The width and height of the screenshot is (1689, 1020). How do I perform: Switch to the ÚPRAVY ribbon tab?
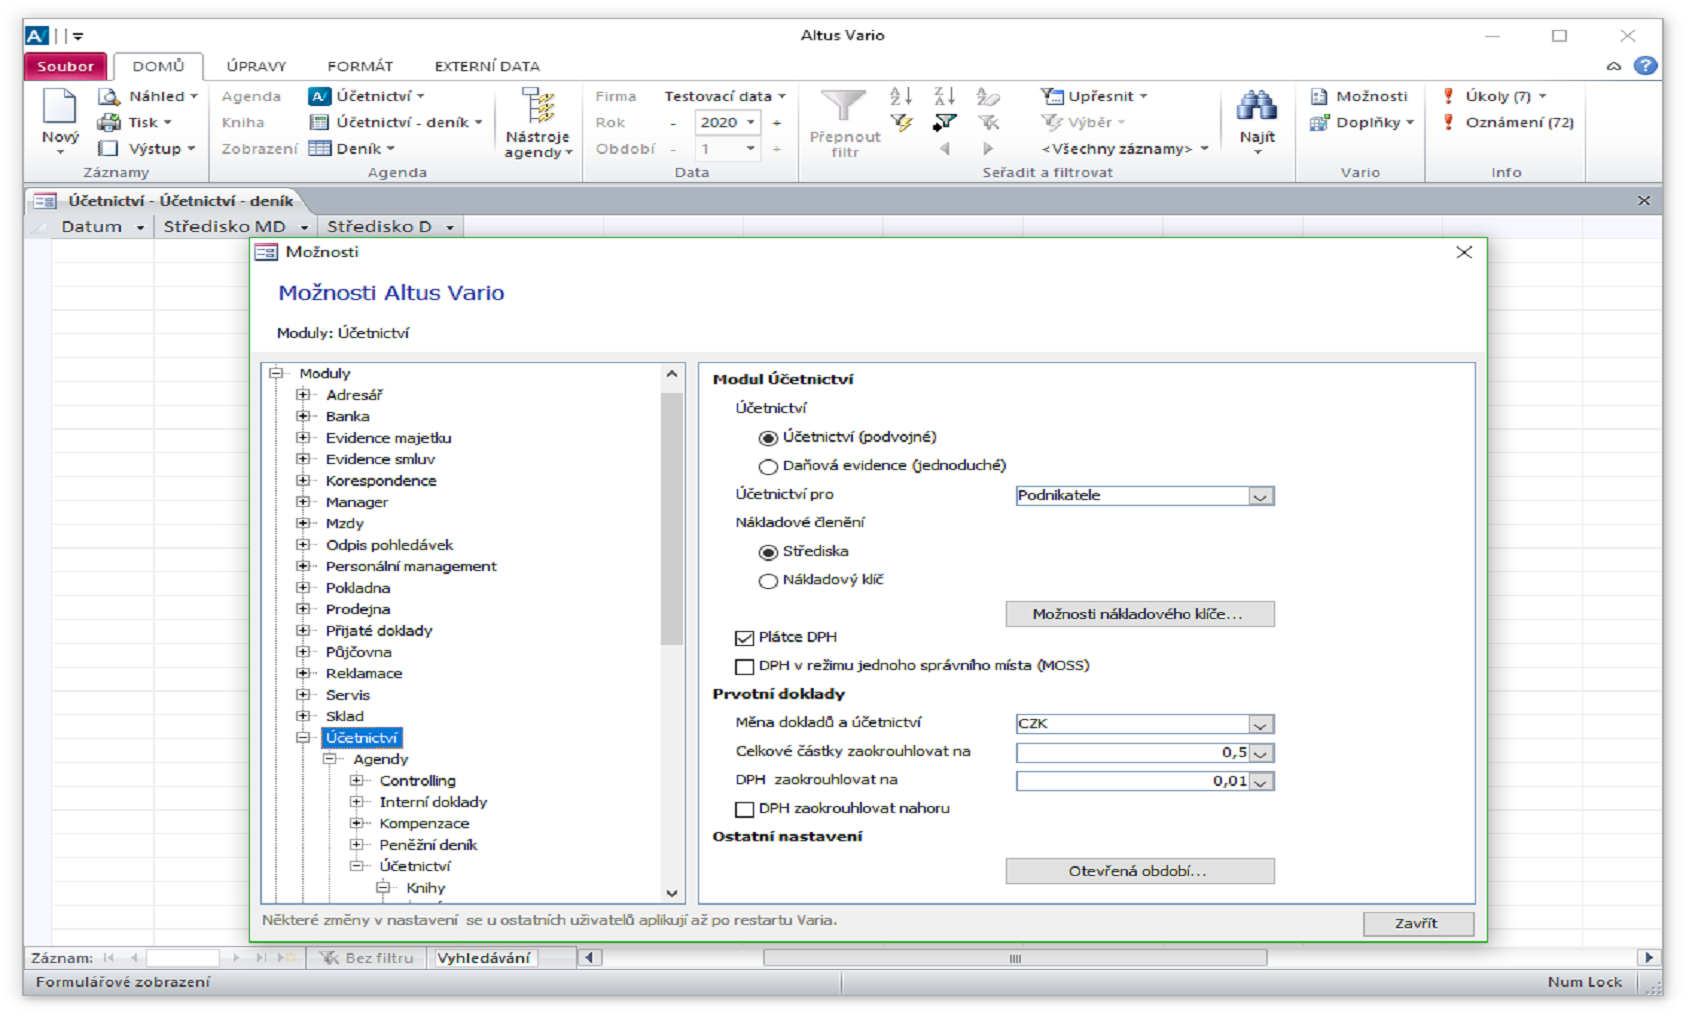point(256,66)
